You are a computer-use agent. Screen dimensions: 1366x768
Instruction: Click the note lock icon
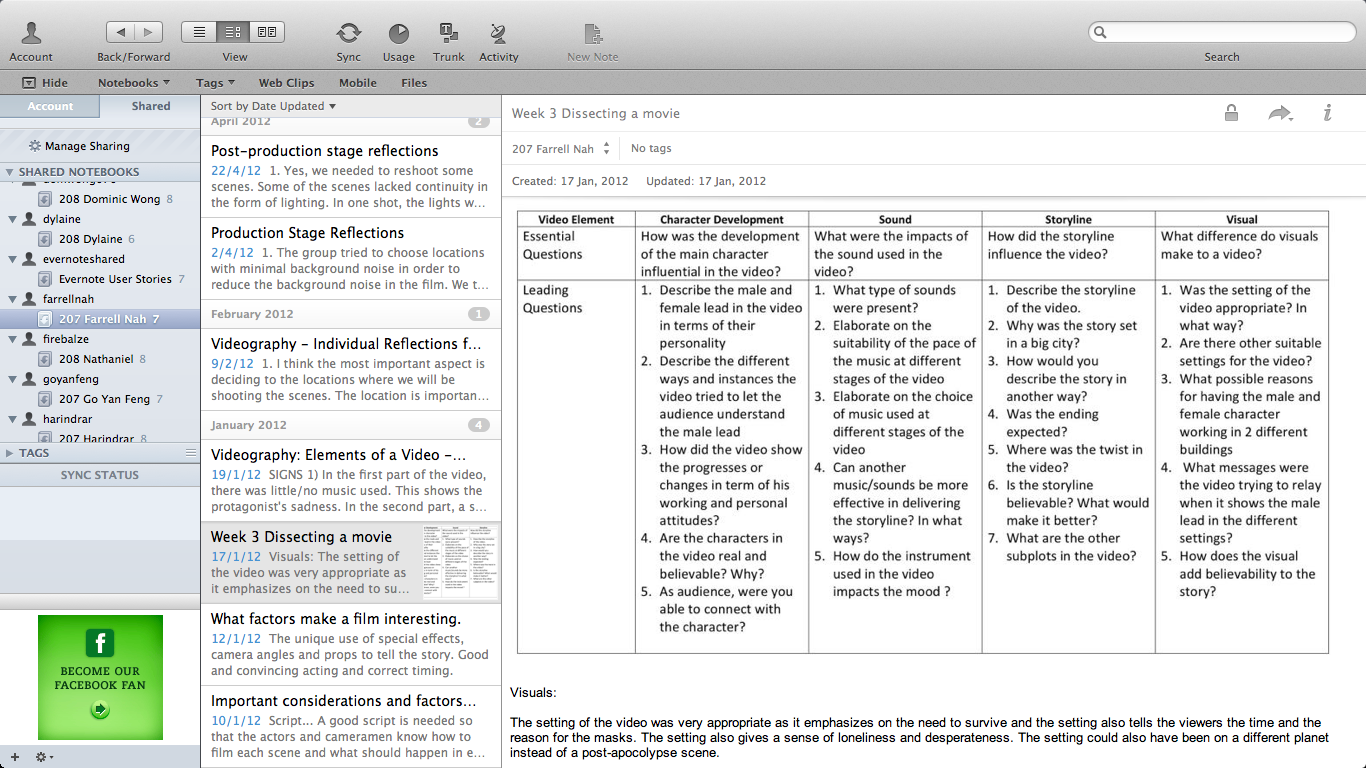1232,113
